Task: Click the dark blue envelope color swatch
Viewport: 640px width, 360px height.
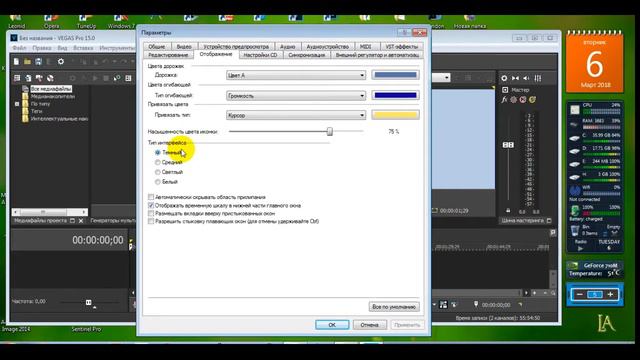Action: (396, 95)
